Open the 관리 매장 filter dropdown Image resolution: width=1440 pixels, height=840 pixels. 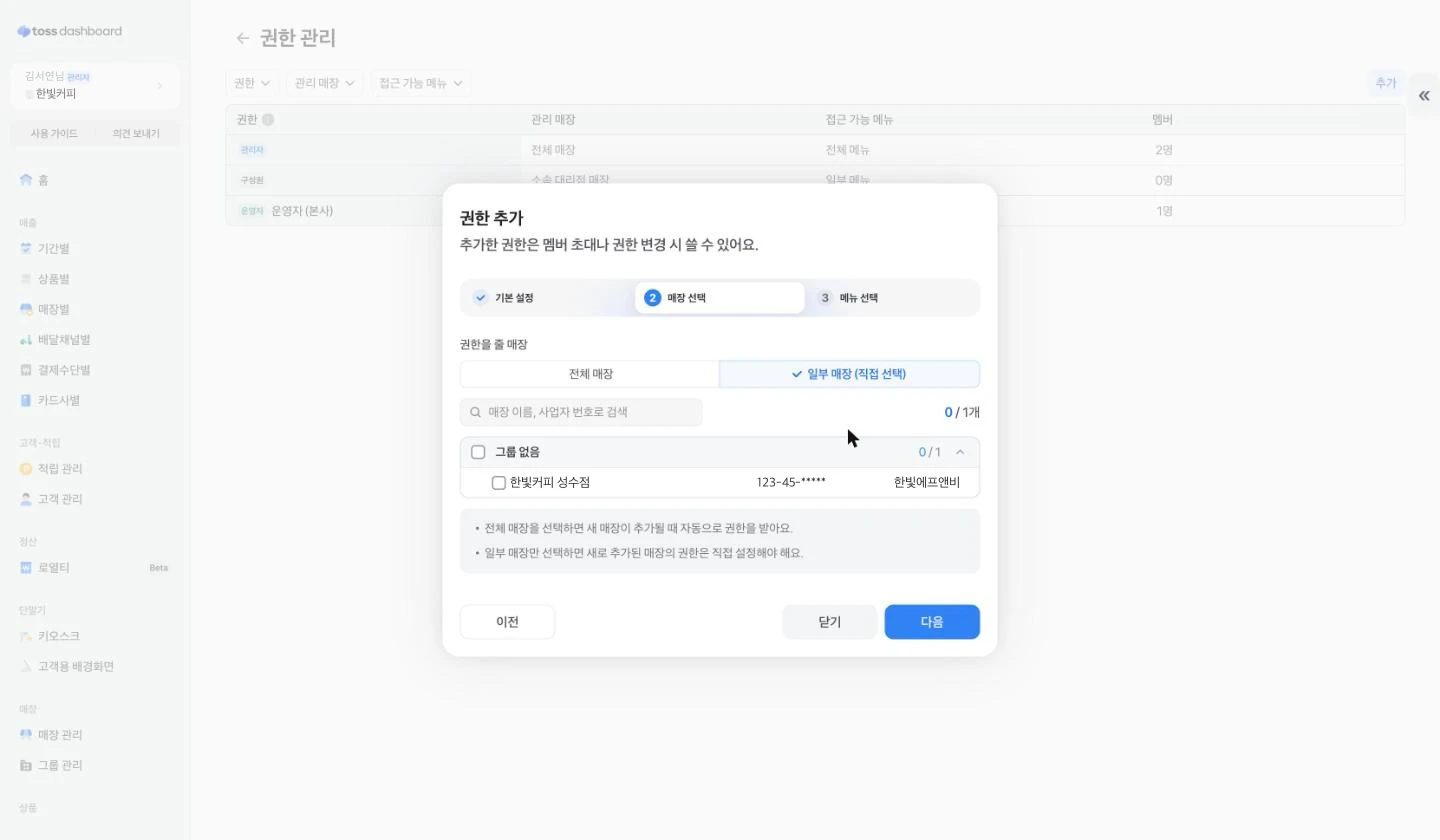pyautogui.click(x=324, y=83)
